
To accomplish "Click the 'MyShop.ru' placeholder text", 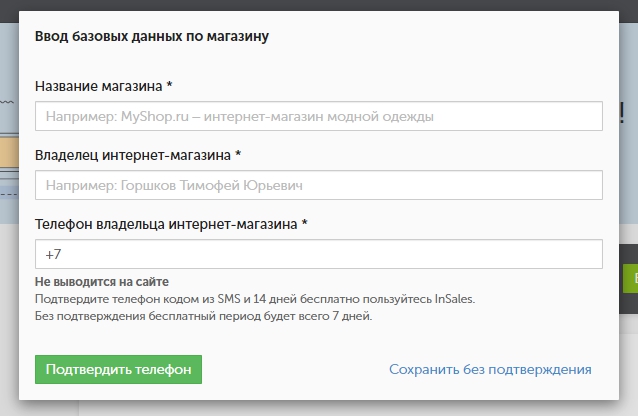I will [155, 117].
